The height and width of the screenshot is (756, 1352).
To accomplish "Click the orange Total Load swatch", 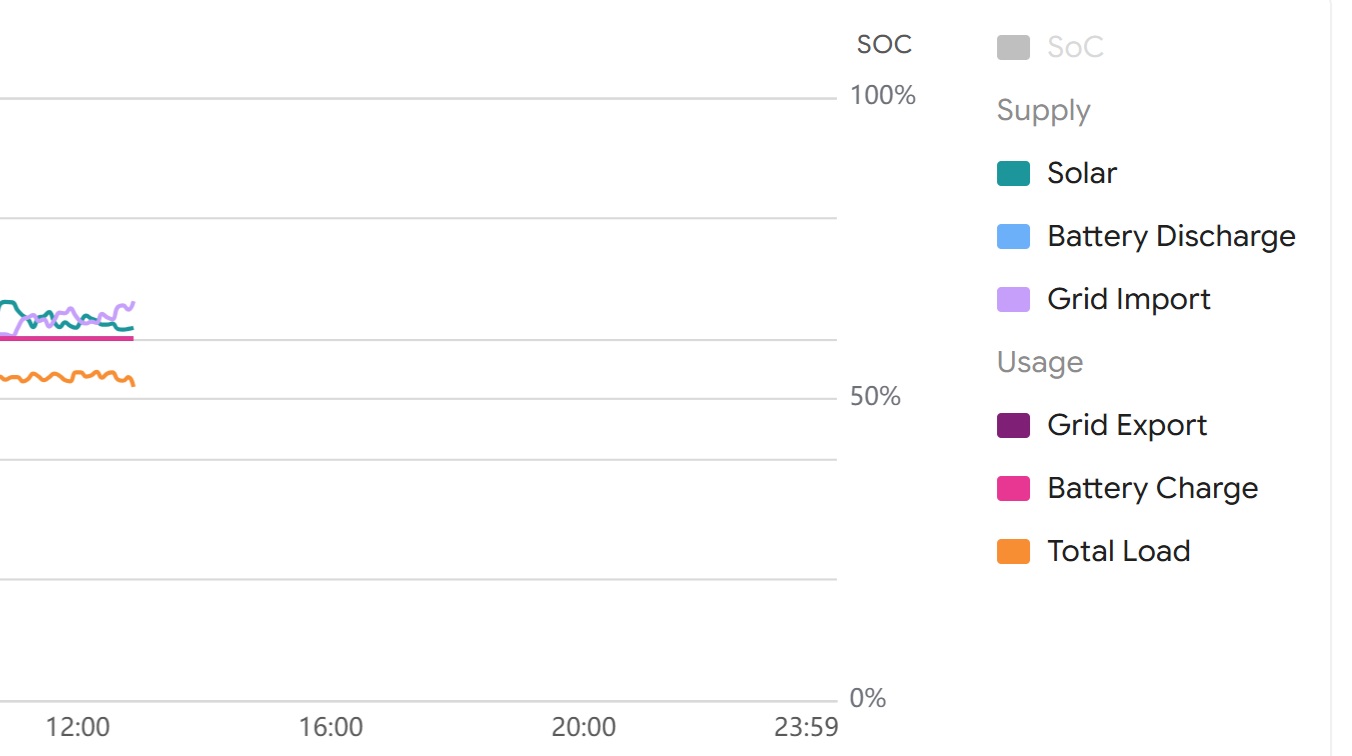I will [x=1013, y=551].
